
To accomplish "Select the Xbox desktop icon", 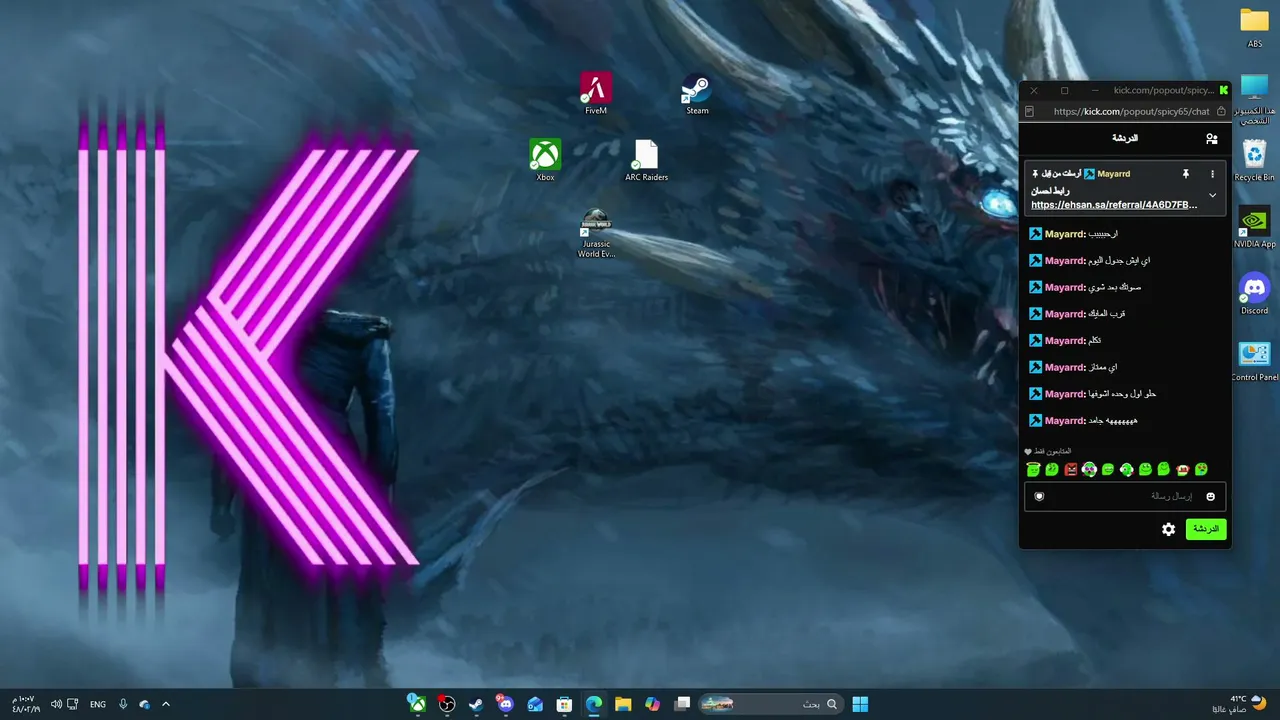I will pos(545,160).
